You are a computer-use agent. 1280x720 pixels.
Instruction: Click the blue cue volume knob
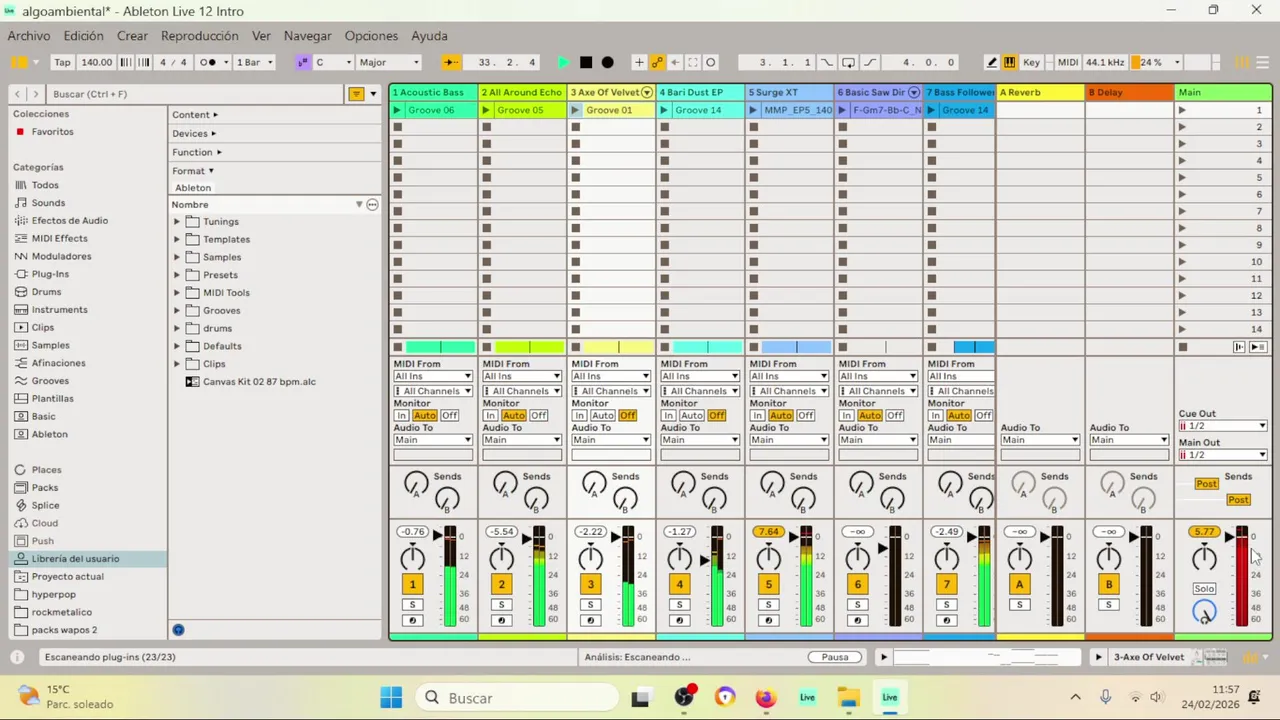(1204, 611)
